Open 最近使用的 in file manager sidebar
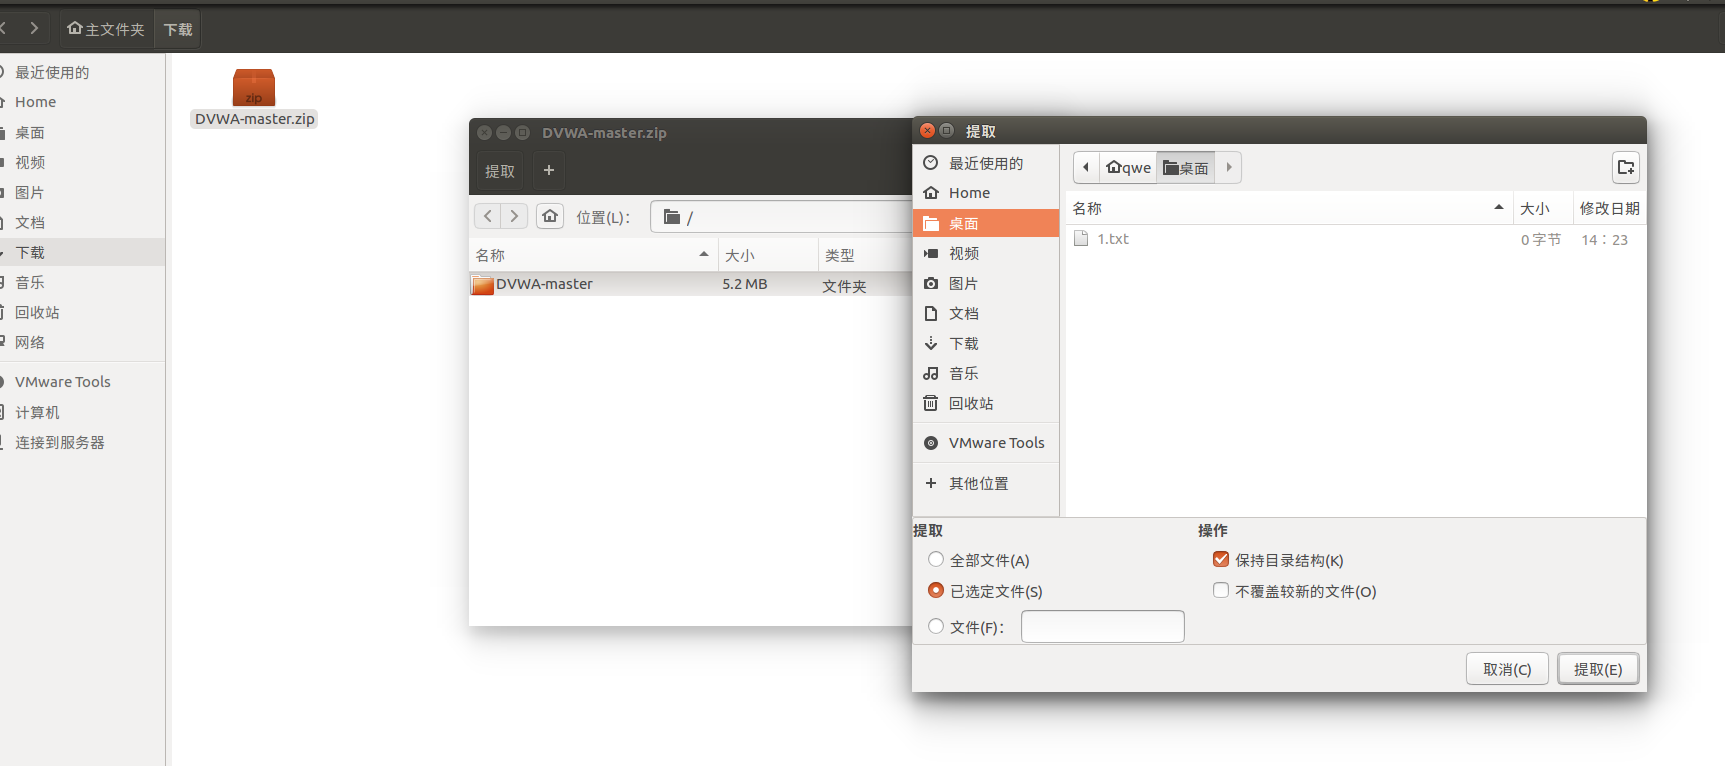 point(82,72)
